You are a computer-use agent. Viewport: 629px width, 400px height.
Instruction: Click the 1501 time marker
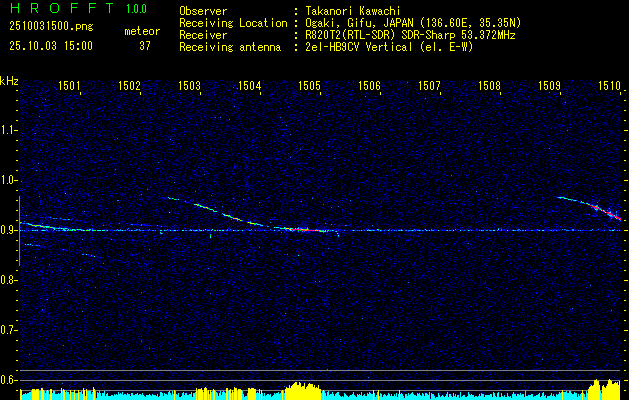click(x=69, y=87)
